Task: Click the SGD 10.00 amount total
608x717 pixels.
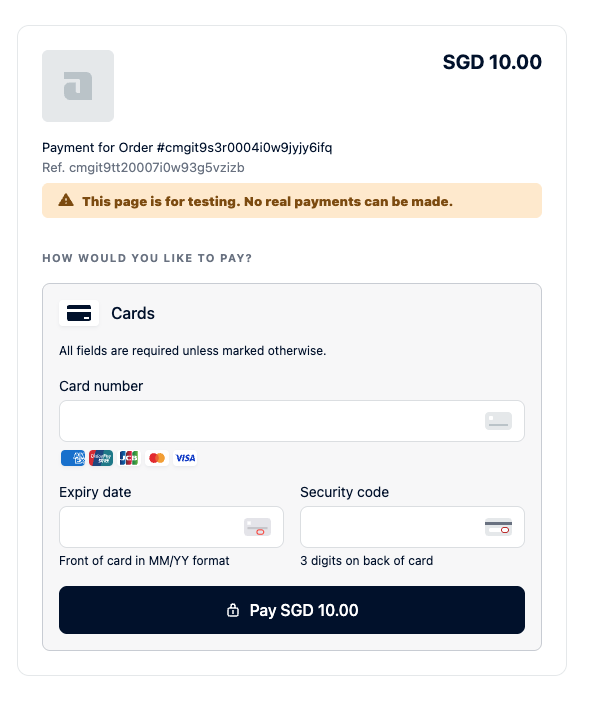Action: (x=492, y=62)
